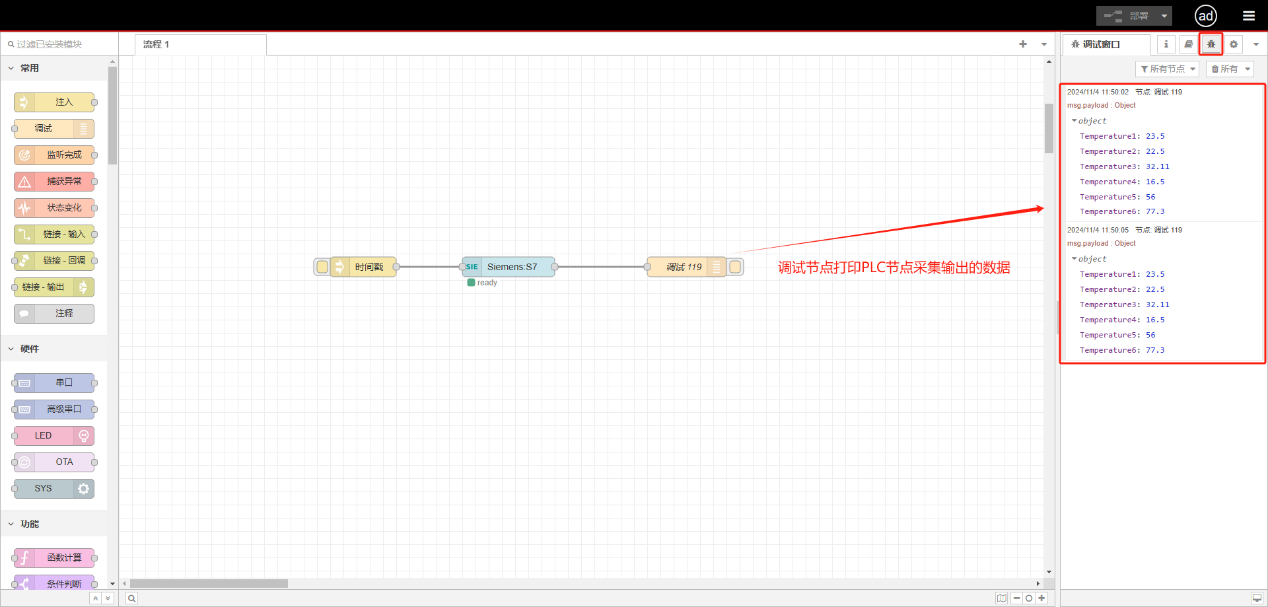This screenshot has width=1268, height=607.
Task: Click the 部署 deploy button
Action: [1133, 16]
